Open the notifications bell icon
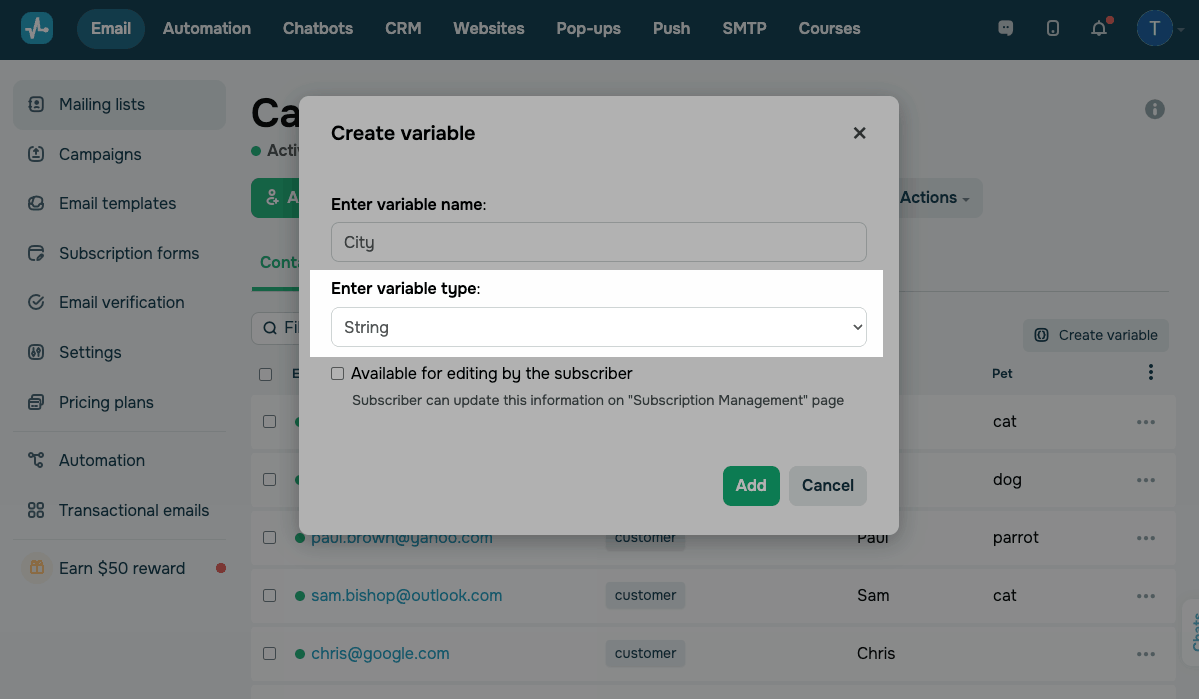Viewport: 1199px width, 699px height. 1099,28
